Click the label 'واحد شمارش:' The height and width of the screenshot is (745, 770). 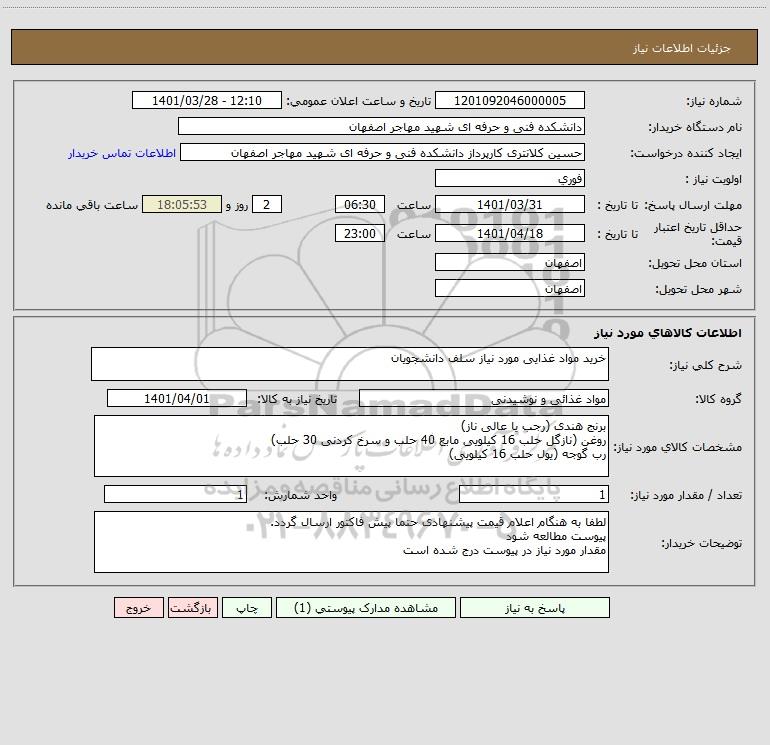(301, 495)
